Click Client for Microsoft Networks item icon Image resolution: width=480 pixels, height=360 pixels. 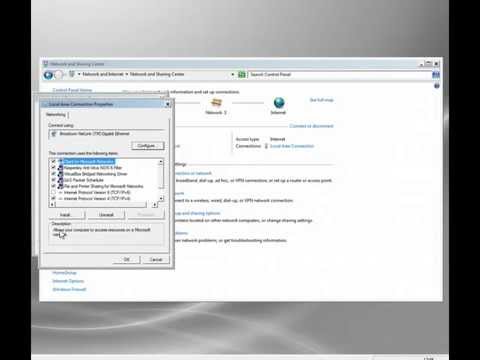[x=60, y=161]
